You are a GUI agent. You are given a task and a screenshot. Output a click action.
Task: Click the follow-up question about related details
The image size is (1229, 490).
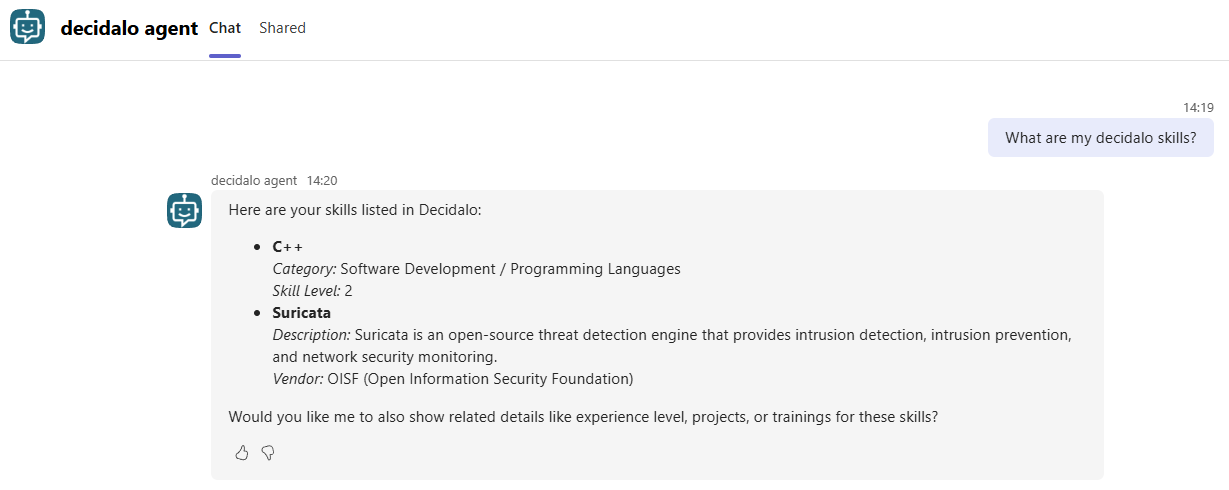pos(583,417)
